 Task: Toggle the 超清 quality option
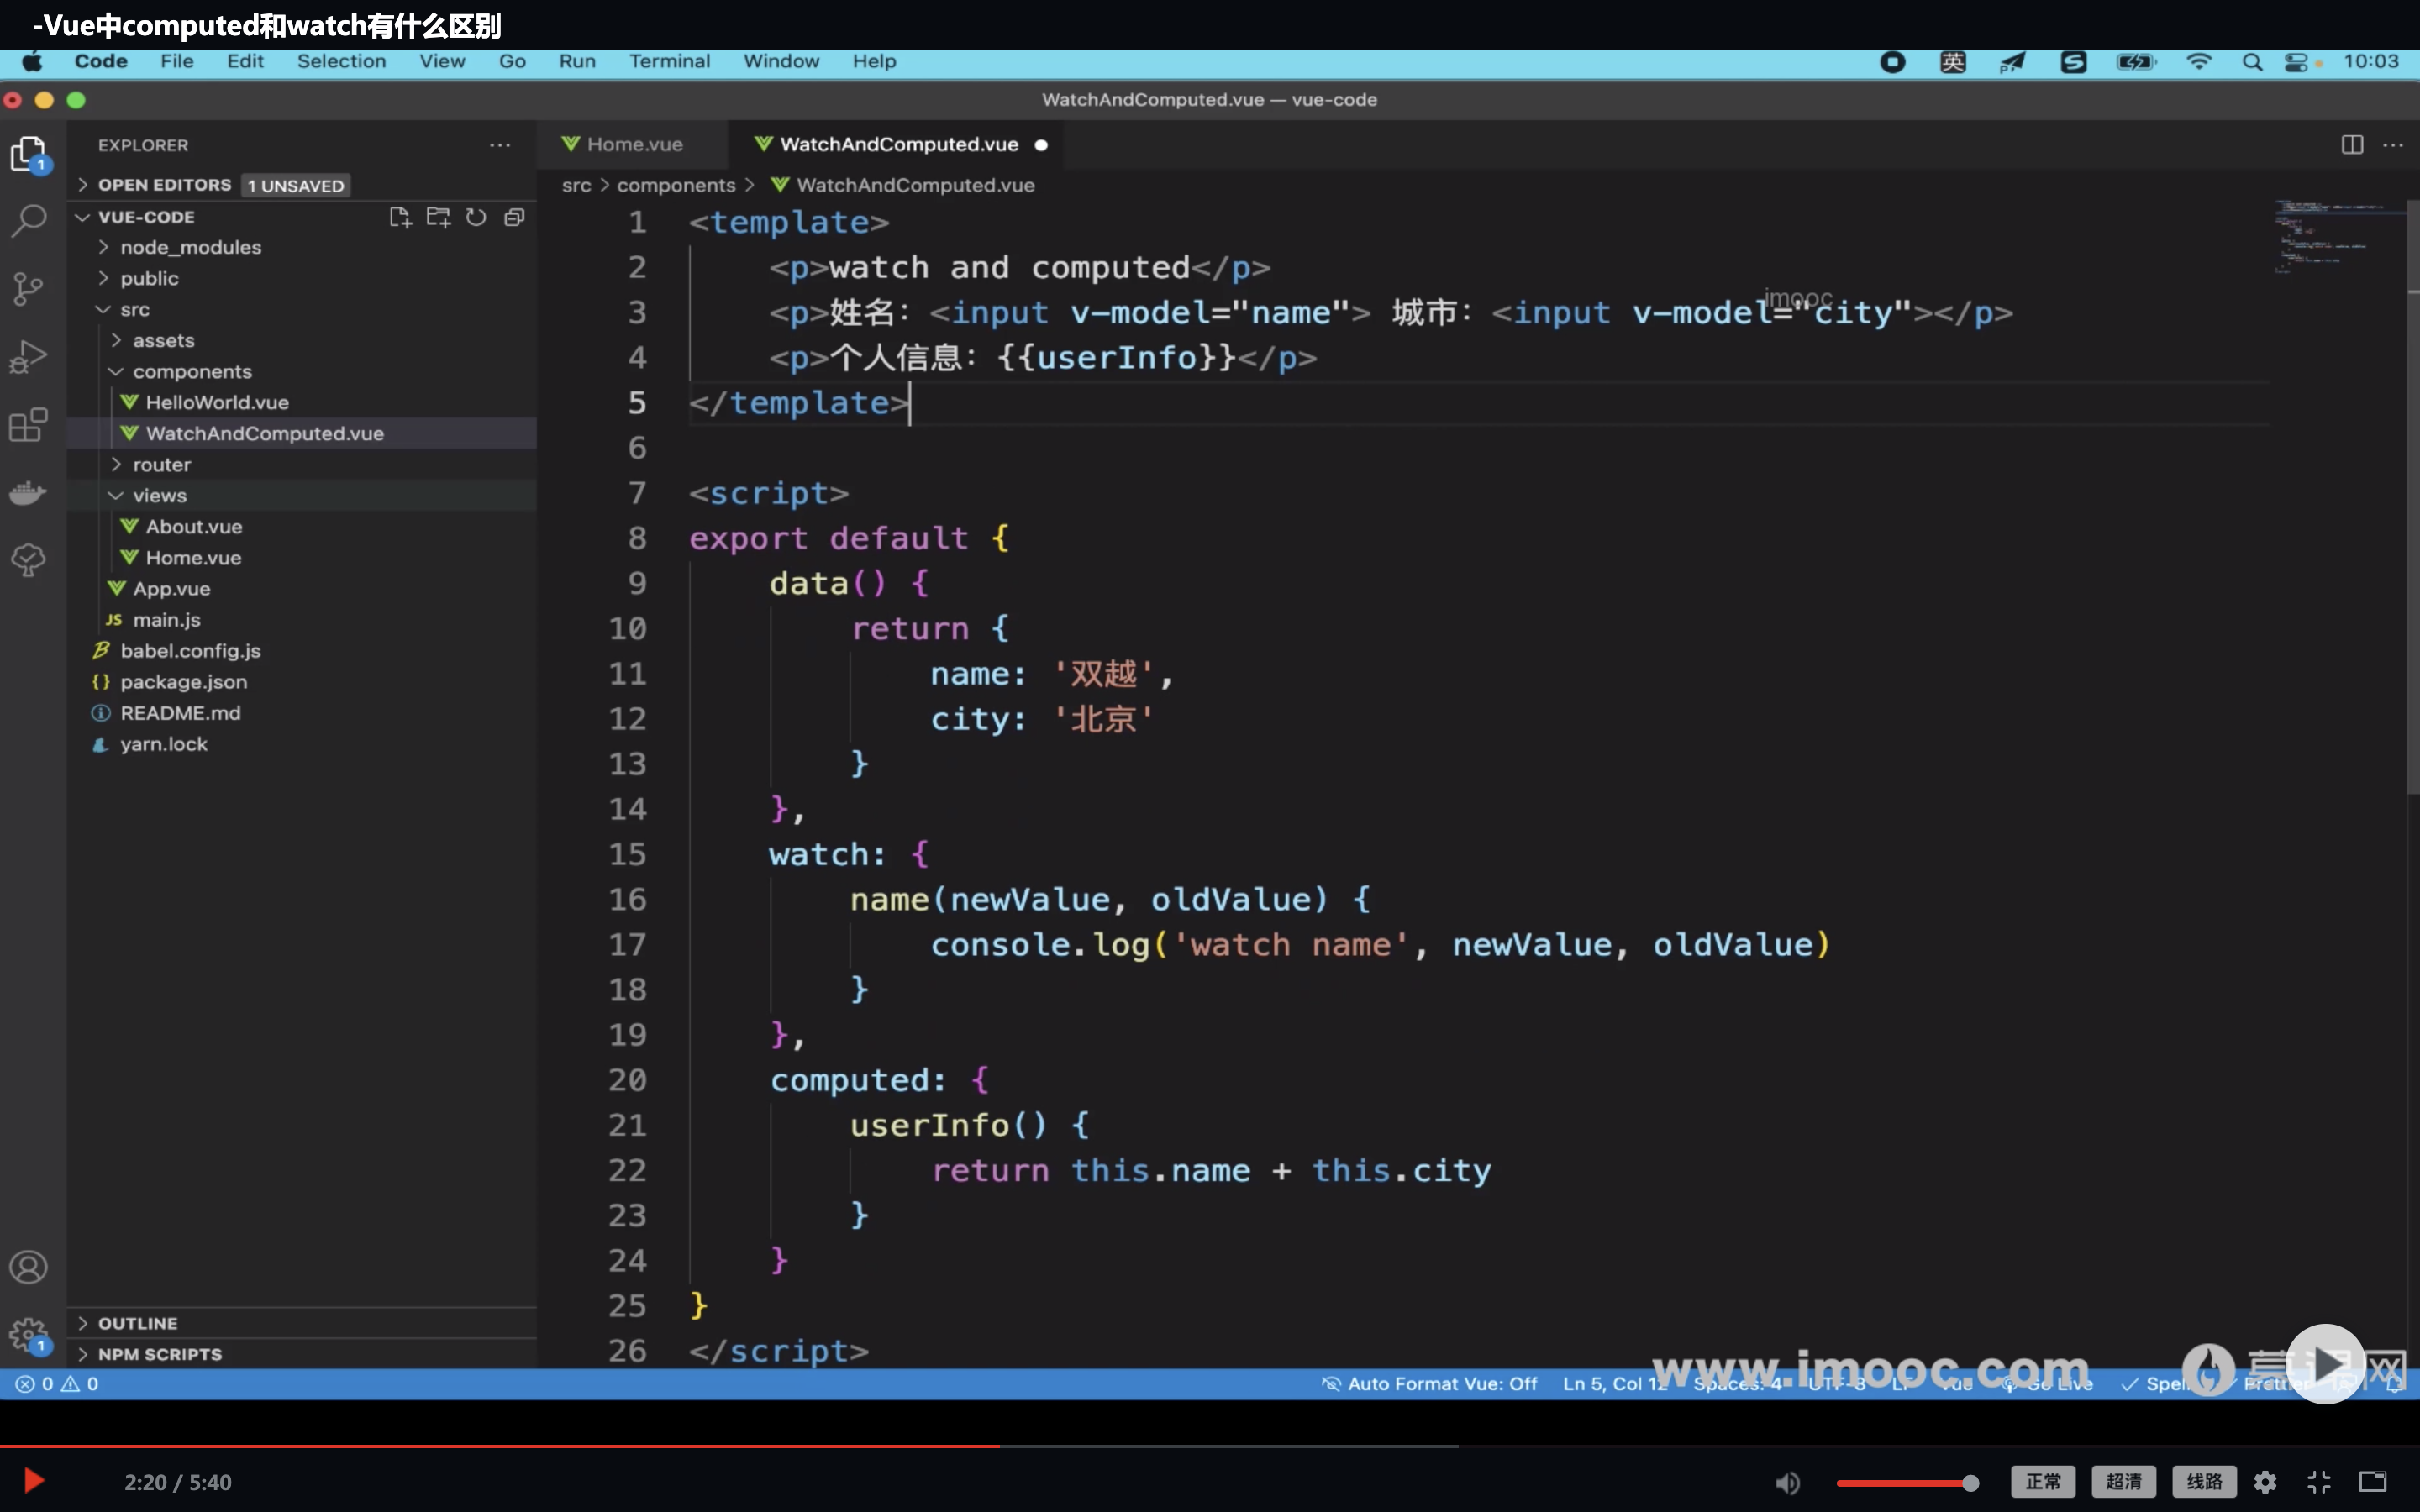click(x=2123, y=1481)
